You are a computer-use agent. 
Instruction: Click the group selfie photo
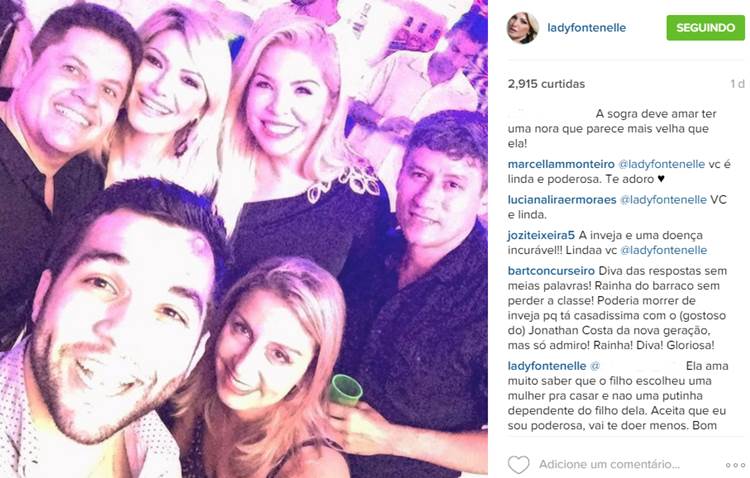tap(244, 239)
